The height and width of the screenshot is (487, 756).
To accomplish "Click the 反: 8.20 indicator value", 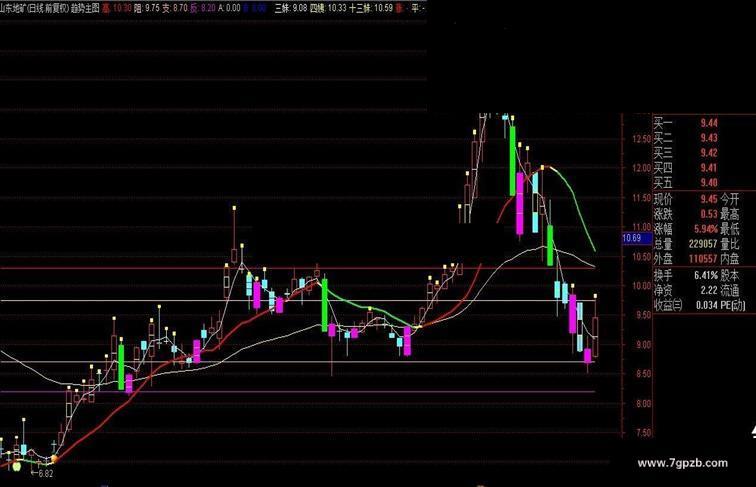I will 202,8.
